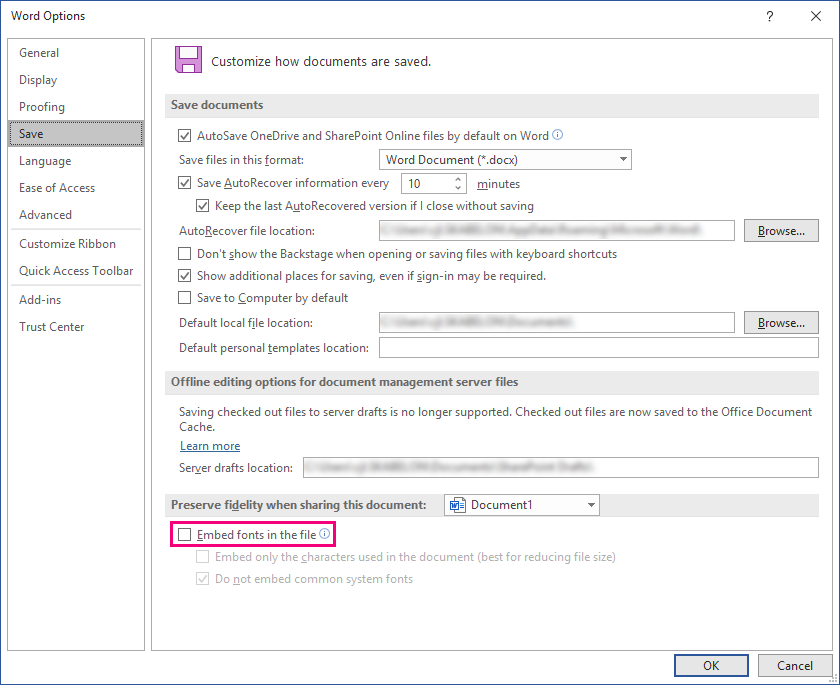This screenshot has width=840, height=685.
Task: Enable Don't show the Backstage checkbox
Action: point(184,253)
